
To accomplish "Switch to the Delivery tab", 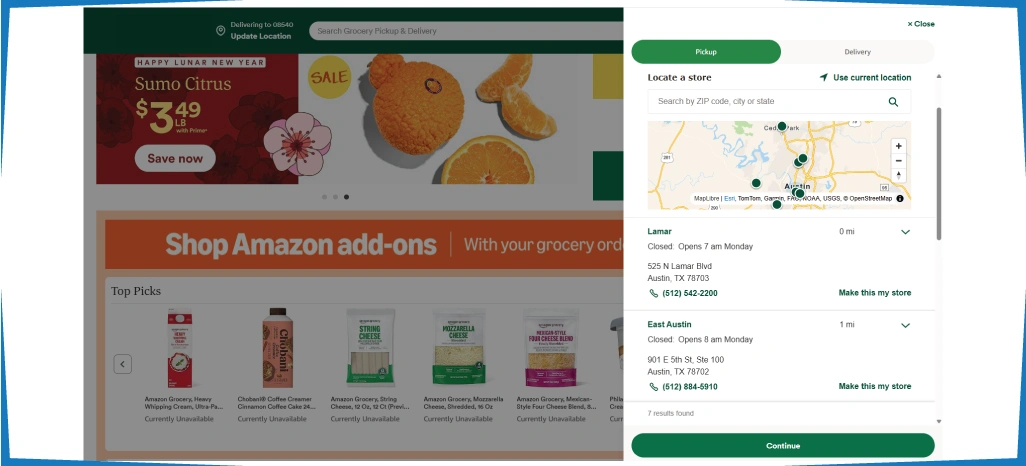I will pos(857,52).
